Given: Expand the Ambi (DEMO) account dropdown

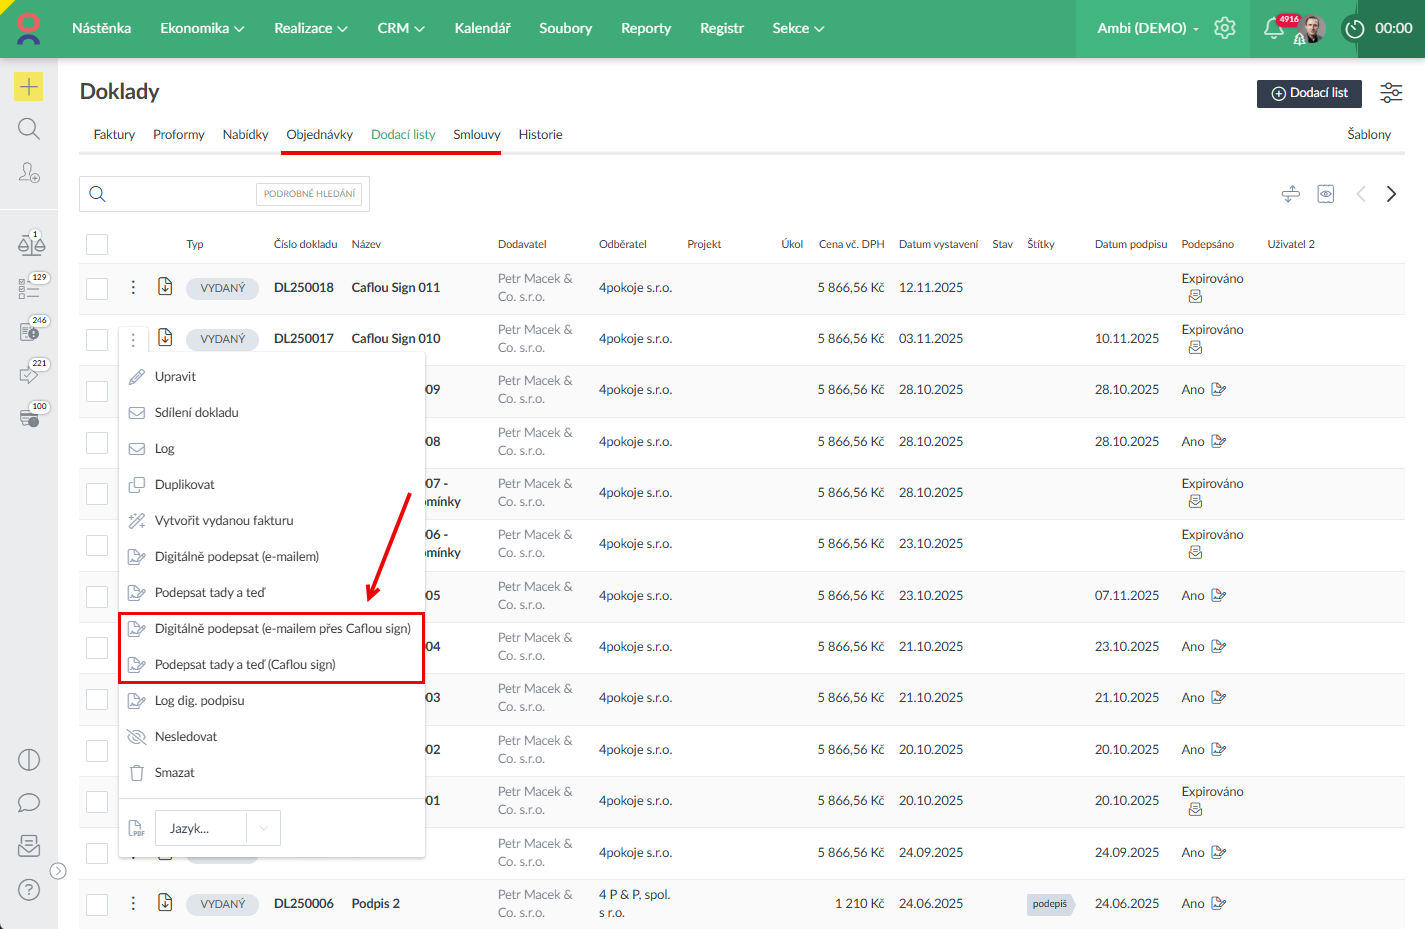Looking at the screenshot, I should 1147,28.
